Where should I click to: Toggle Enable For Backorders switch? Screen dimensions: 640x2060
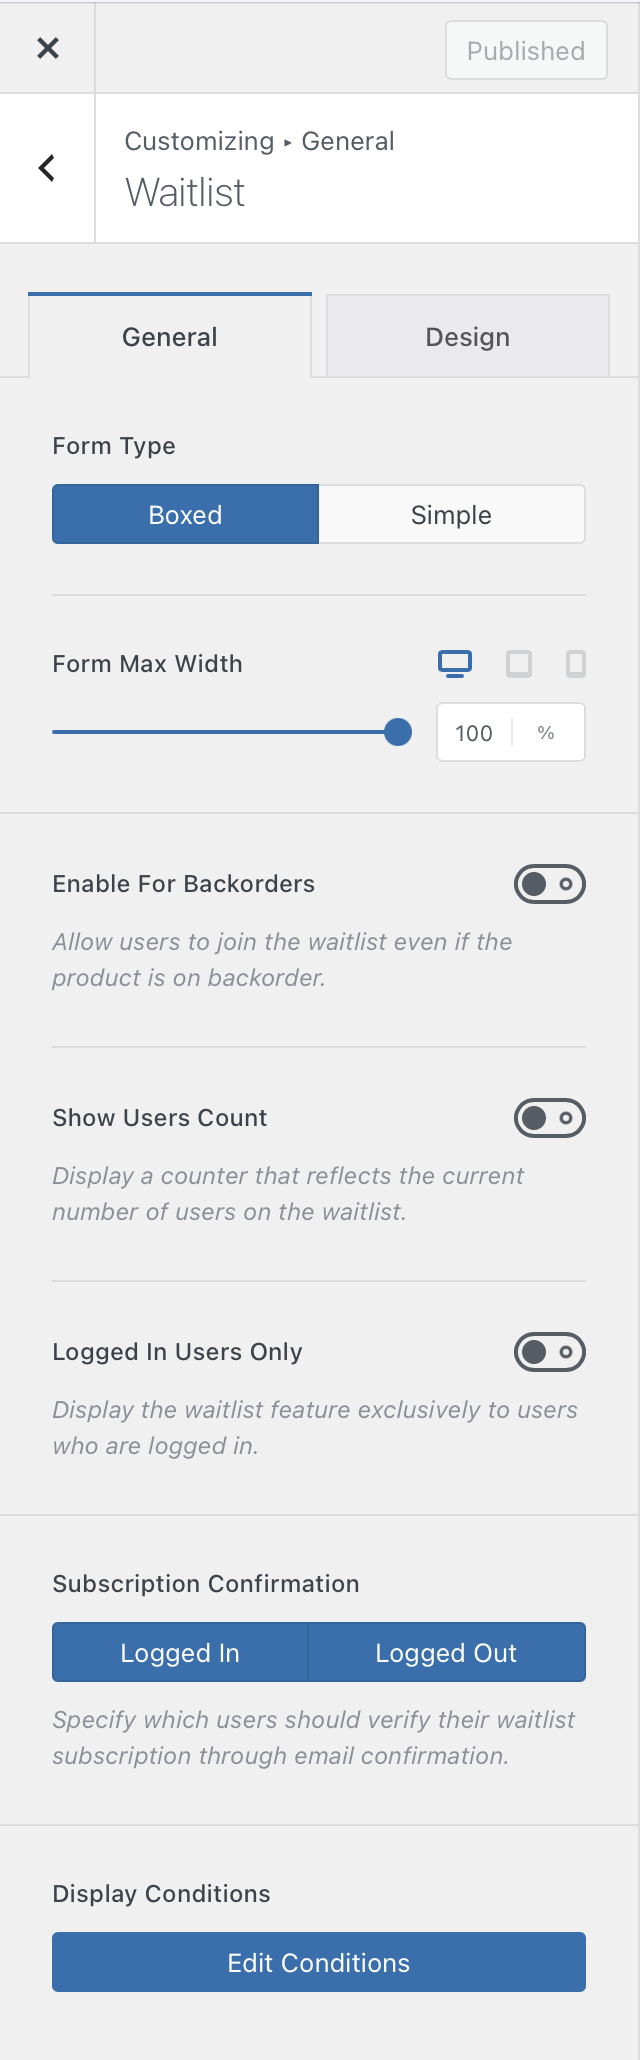[x=550, y=884]
